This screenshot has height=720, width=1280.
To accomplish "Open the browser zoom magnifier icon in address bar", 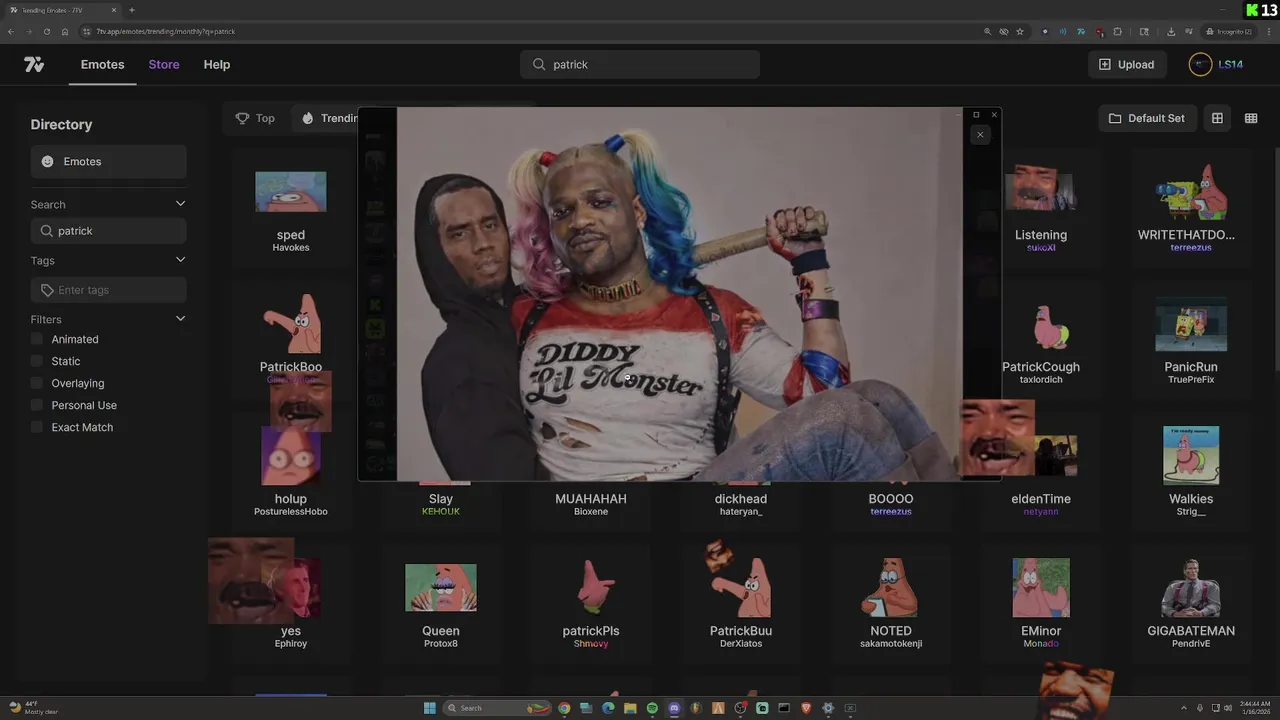I will pos(987,31).
